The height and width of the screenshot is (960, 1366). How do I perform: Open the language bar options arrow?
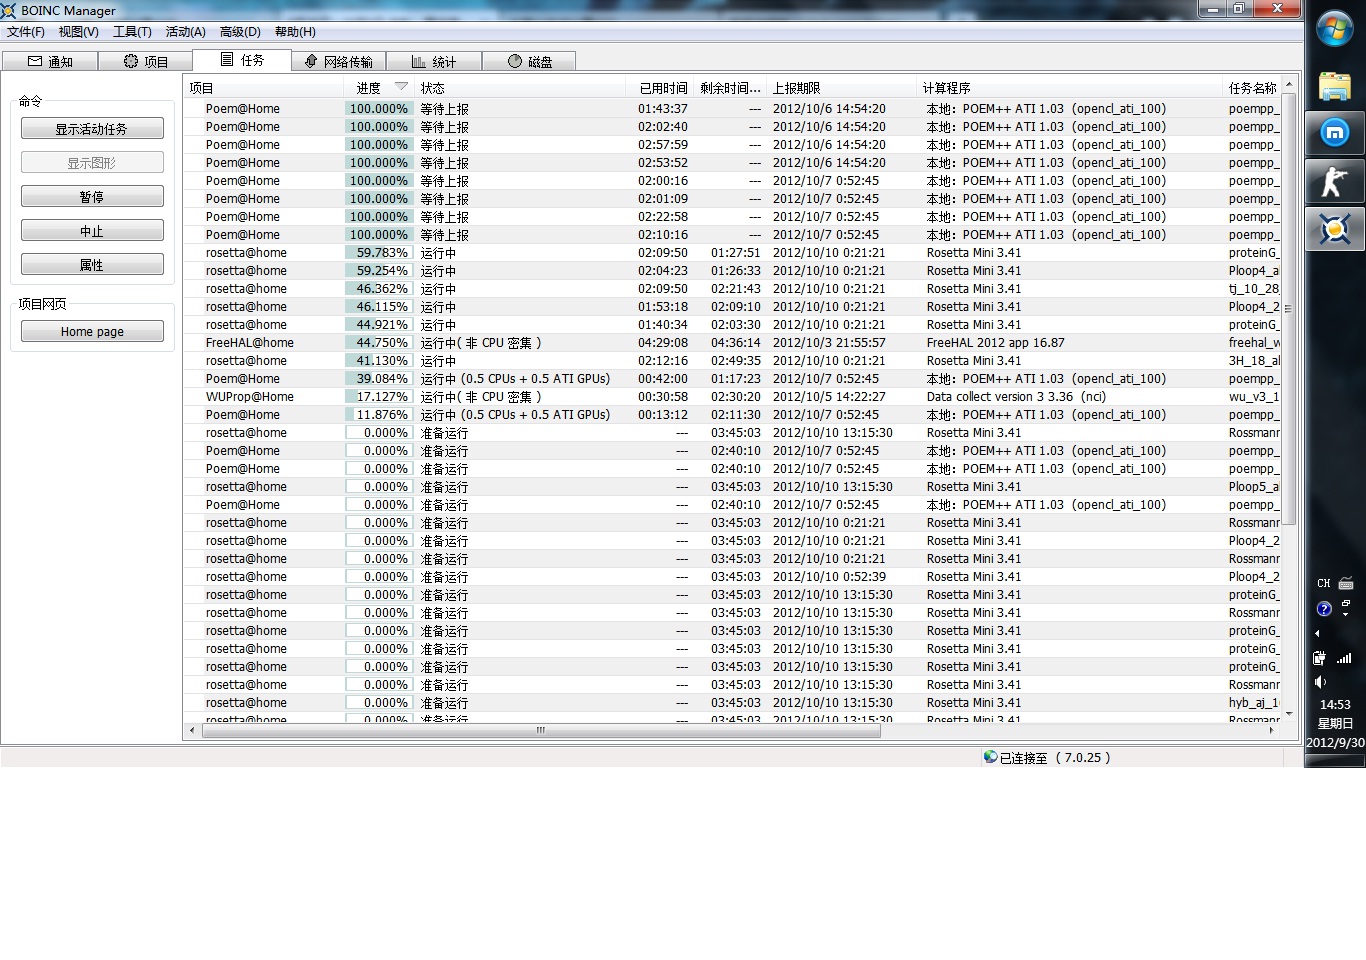tap(1346, 612)
